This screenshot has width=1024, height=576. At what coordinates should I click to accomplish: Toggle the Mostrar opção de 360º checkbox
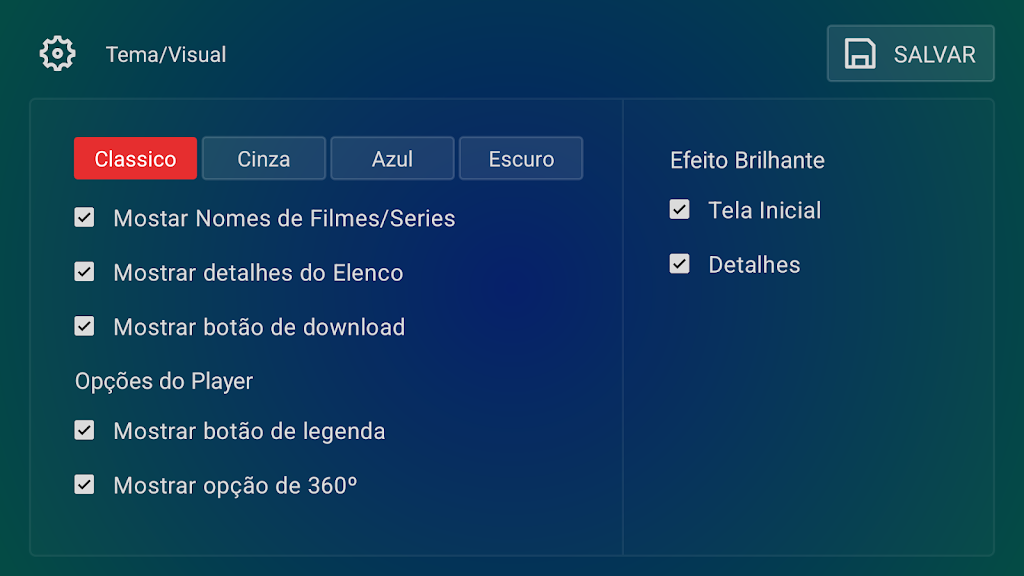[x=85, y=485]
